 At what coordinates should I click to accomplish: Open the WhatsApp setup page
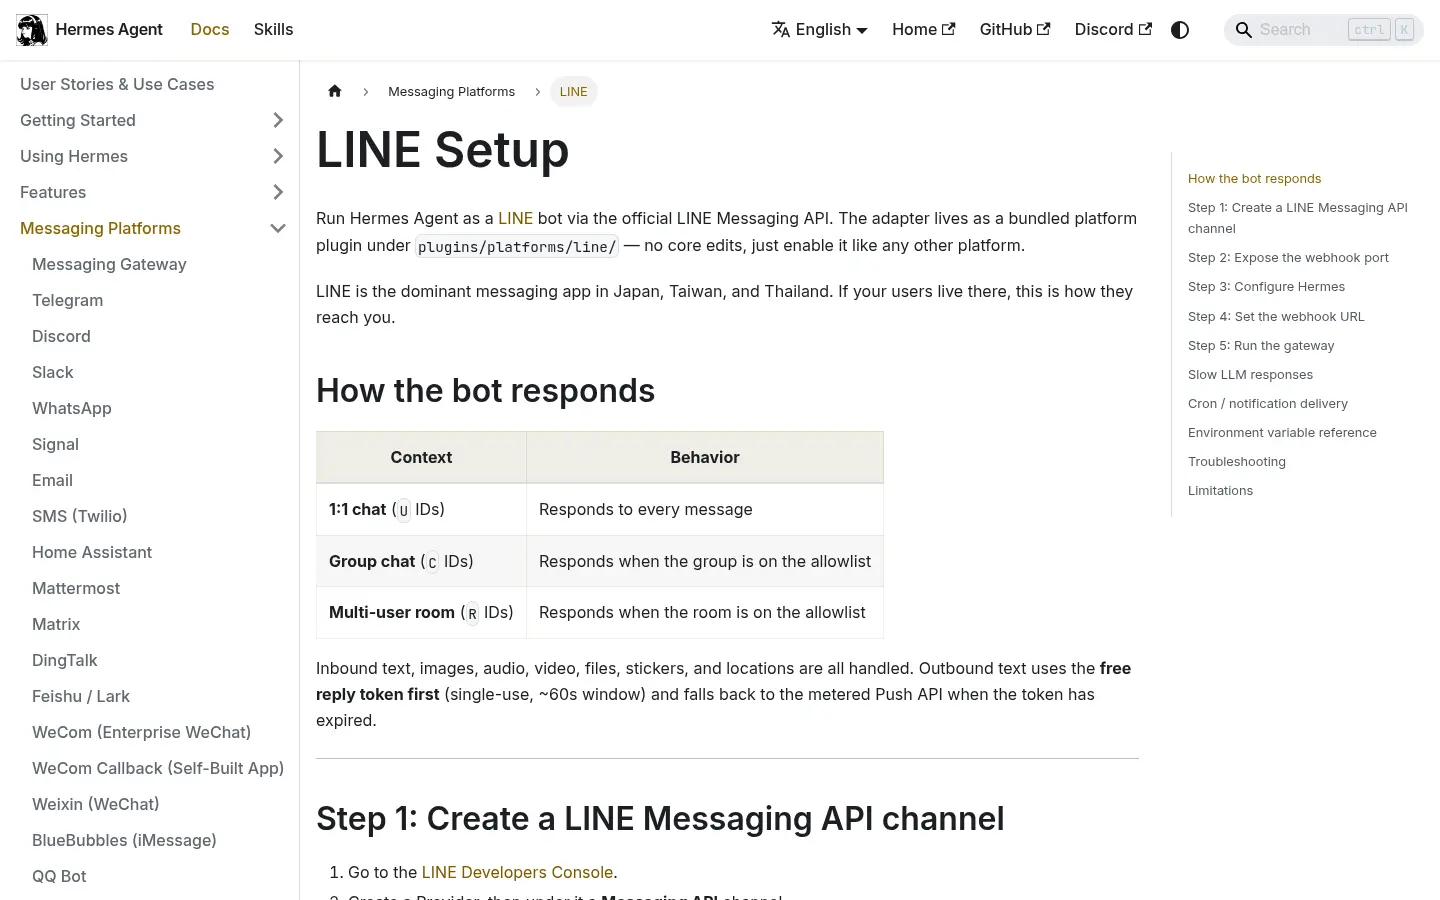coord(72,408)
